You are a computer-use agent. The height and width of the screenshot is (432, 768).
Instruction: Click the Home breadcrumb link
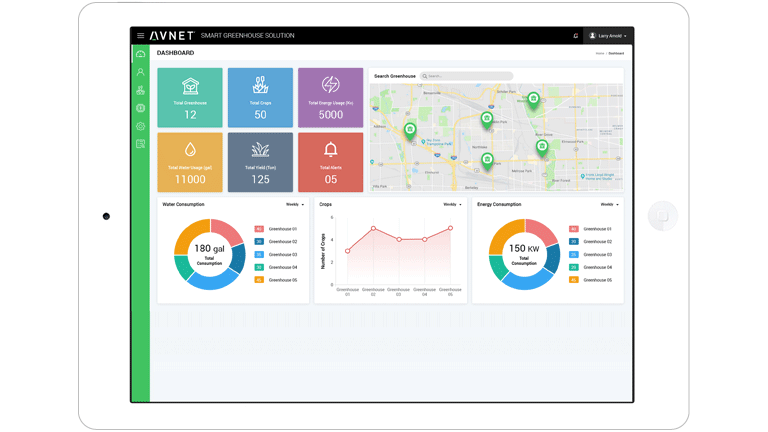(600, 53)
